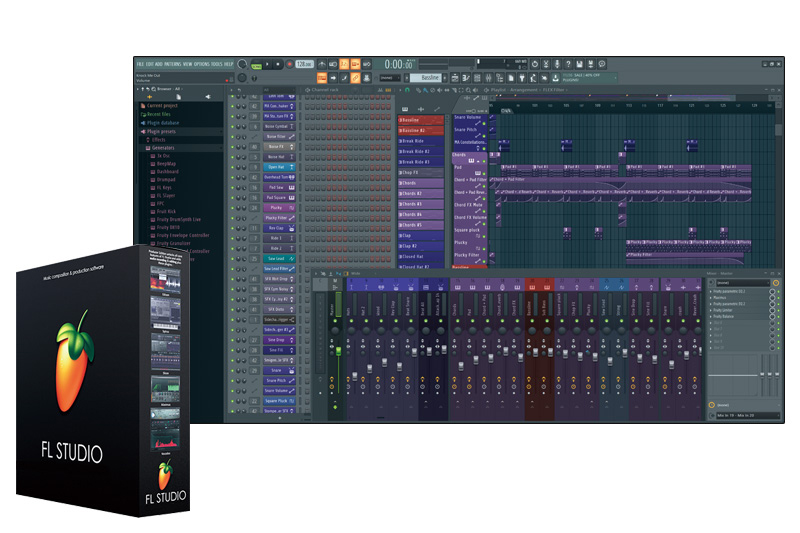Click the white arrow step-edit icon
800x533 pixels.
[x=333, y=78]
